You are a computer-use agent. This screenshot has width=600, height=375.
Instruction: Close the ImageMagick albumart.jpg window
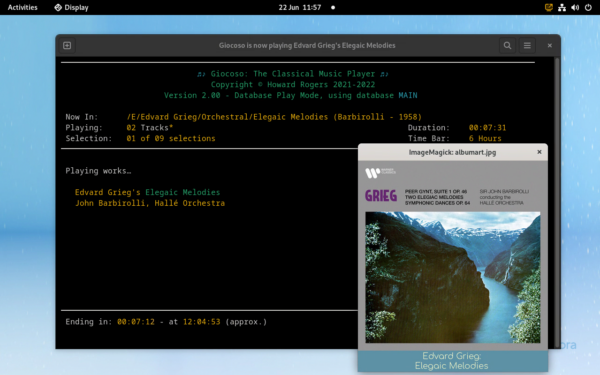point(539,152)
